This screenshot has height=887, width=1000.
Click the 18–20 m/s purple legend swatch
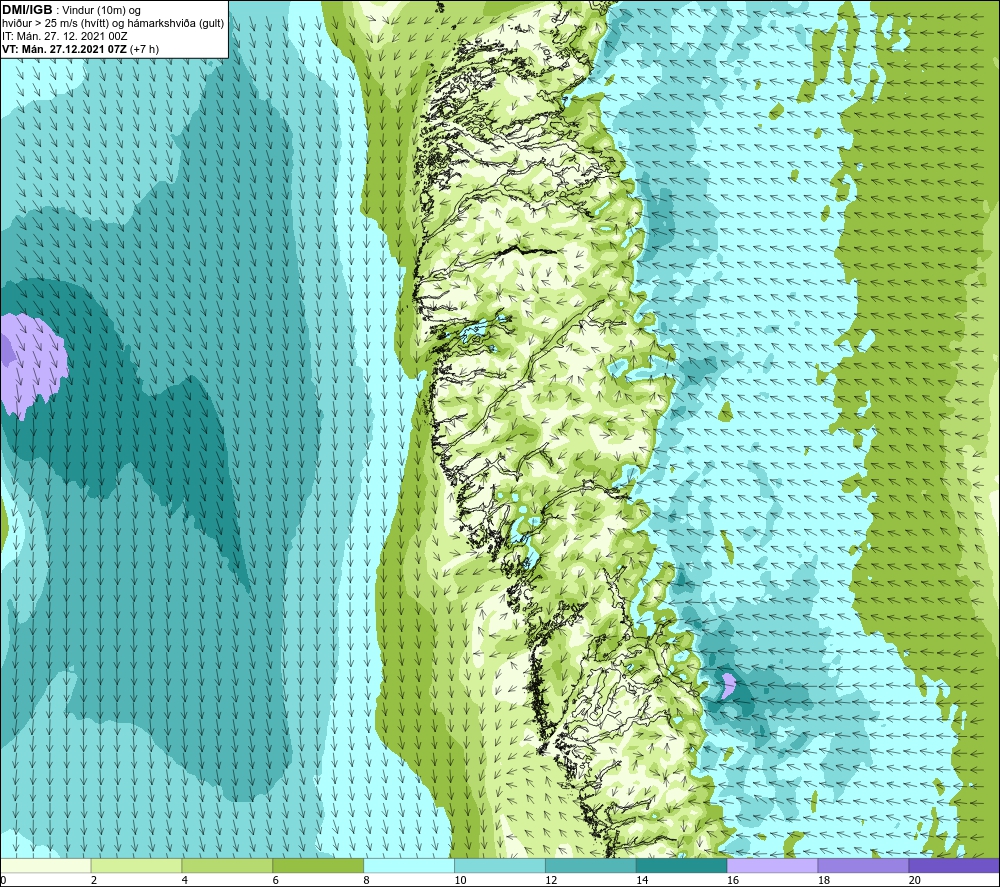pos(863,866)
